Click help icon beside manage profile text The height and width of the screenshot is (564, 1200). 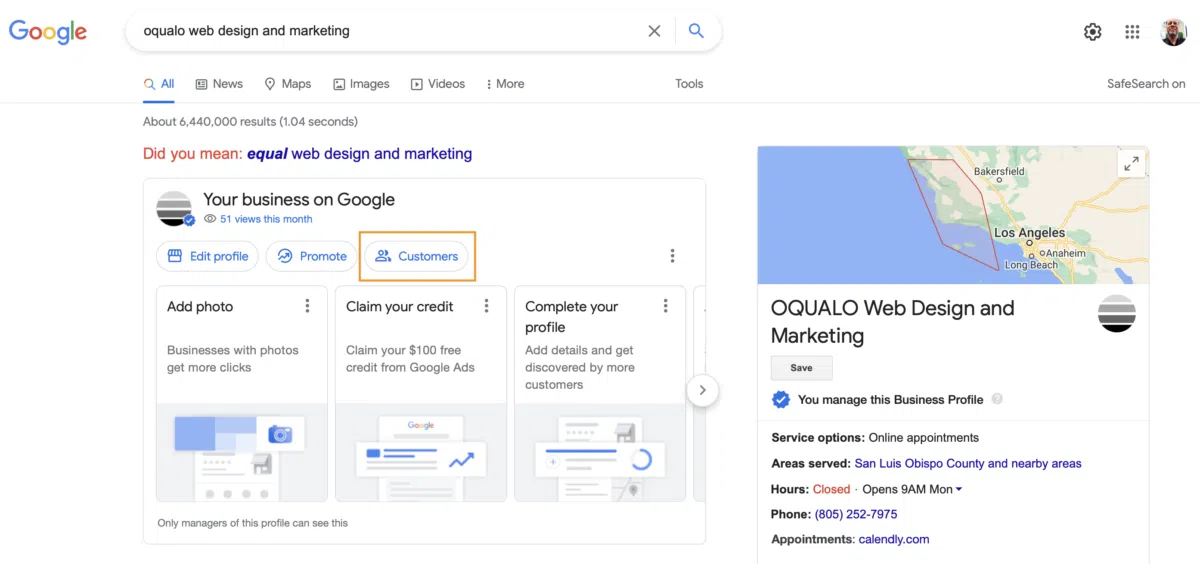[x=997, y=399]
